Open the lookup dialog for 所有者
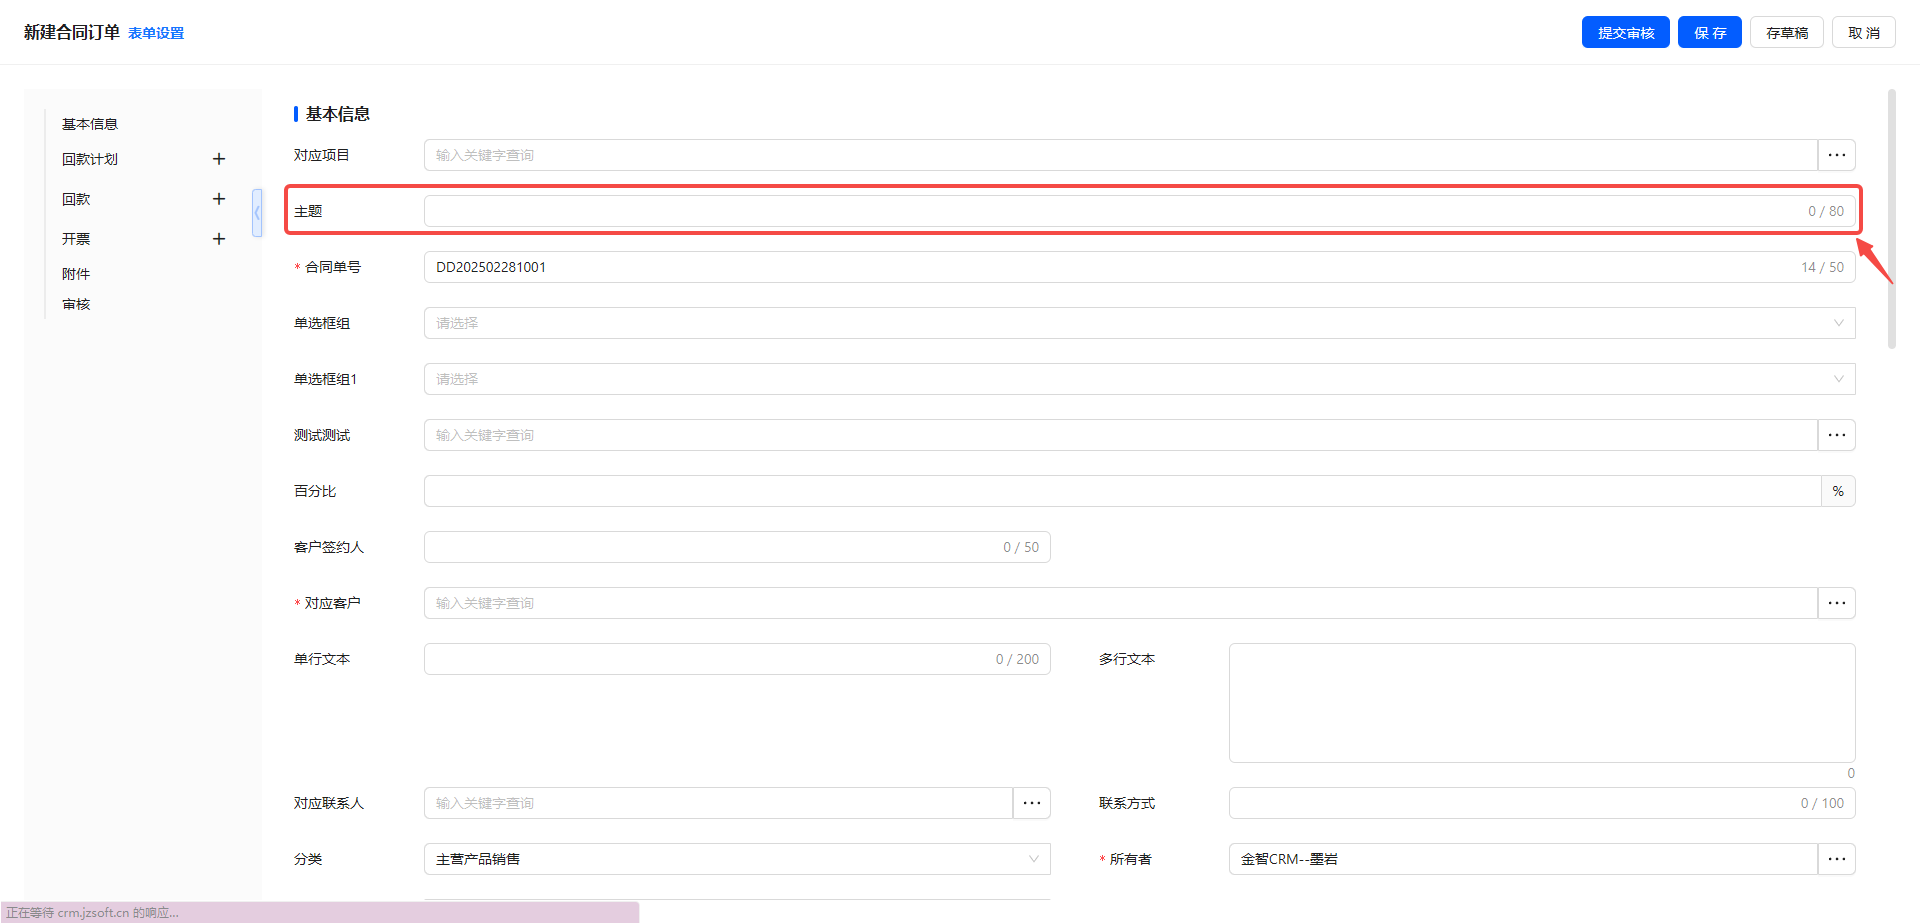This screenshot has height=924, width=1920. point(1837,859)
